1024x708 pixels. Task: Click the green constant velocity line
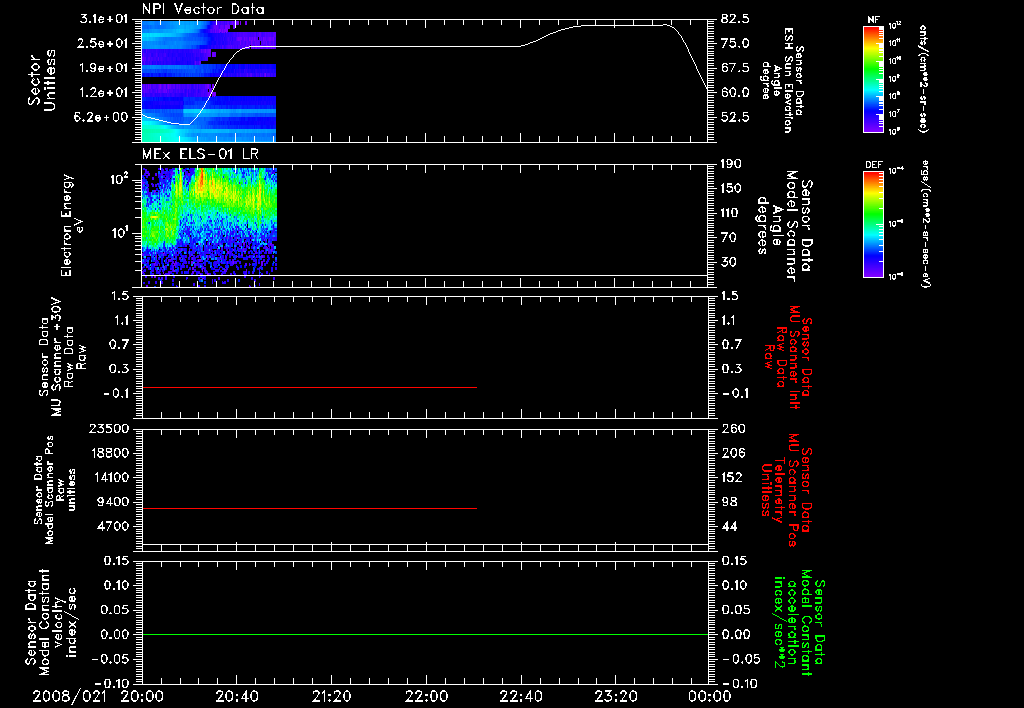[x=425, y=634]
